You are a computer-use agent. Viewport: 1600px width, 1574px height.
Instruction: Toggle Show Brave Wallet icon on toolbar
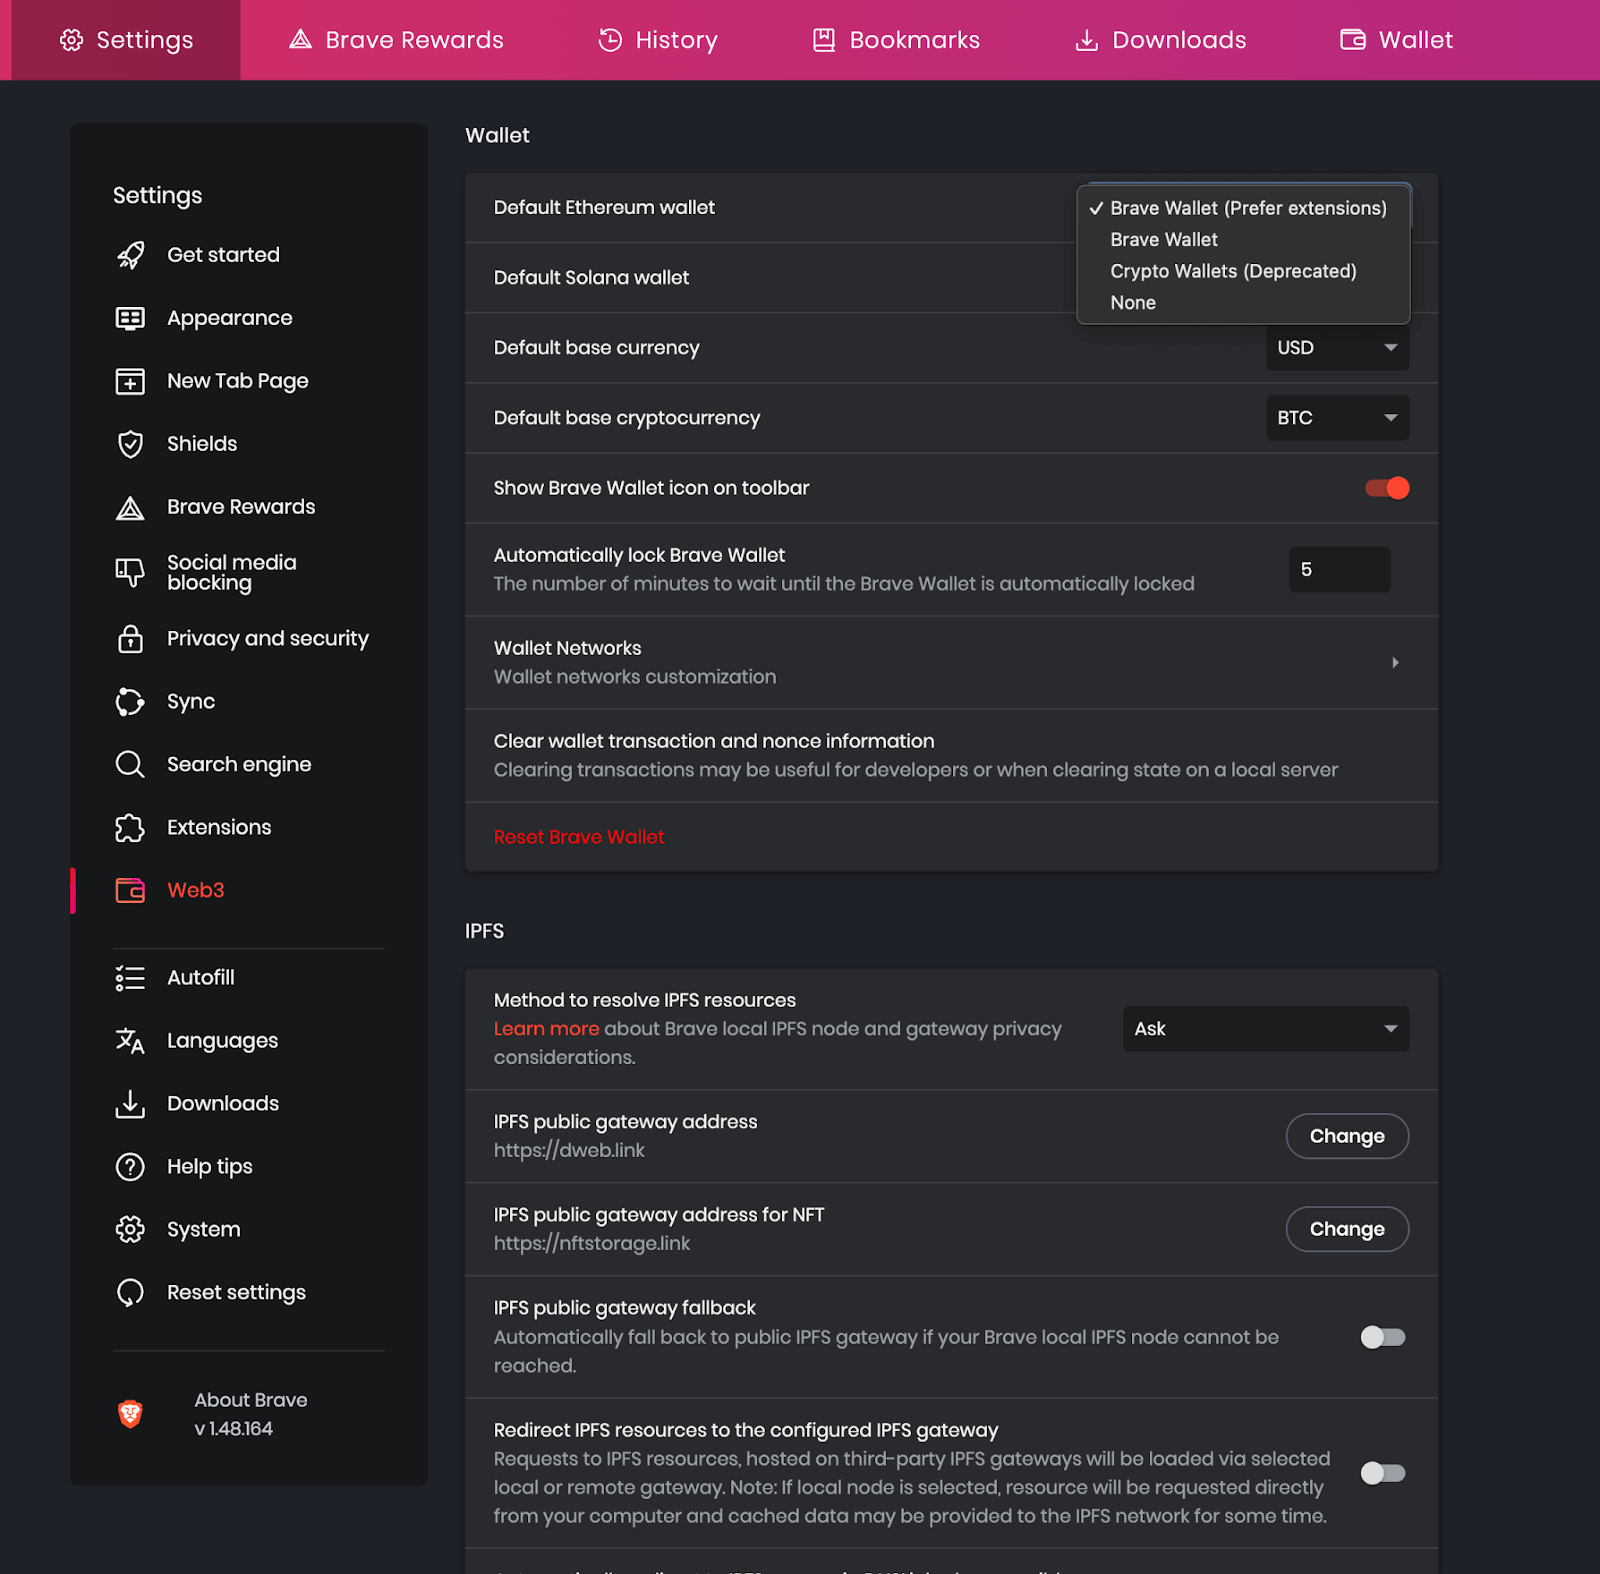[1386, 488]
